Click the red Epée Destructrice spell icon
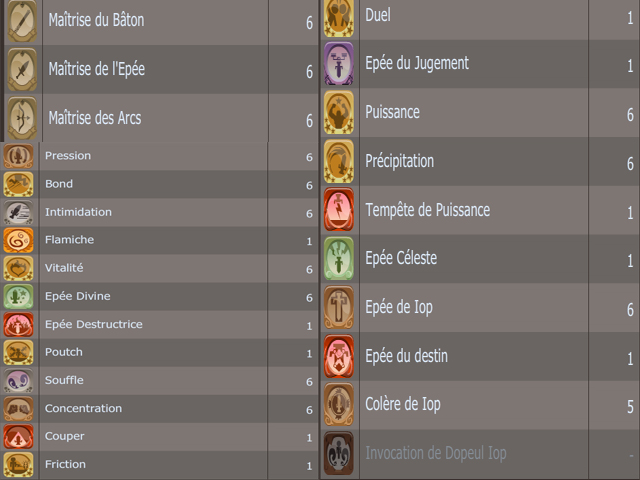 pyautogui.click(x=18, y=324)
